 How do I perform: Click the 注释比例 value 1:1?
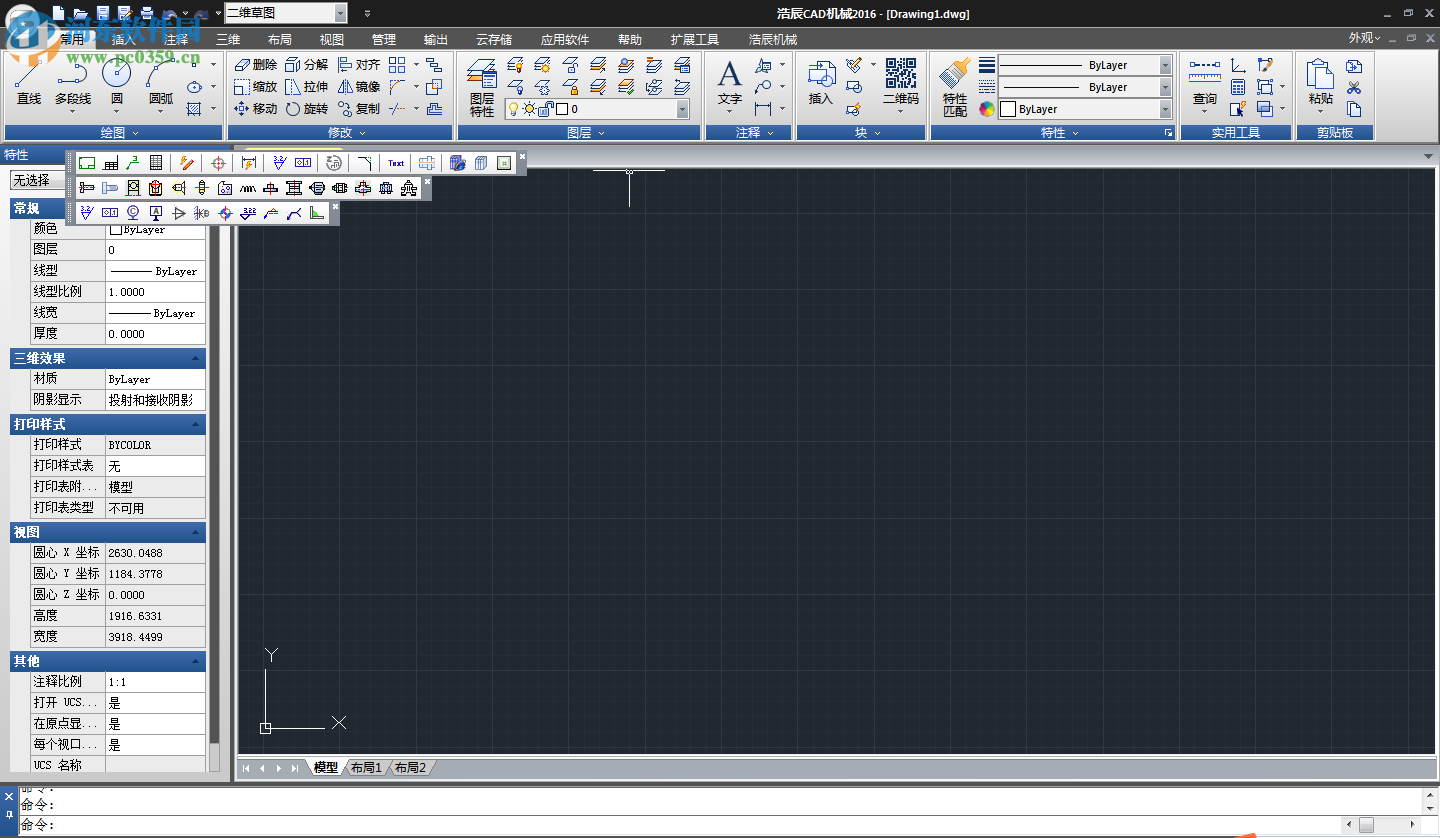click(x=155, y=682)
